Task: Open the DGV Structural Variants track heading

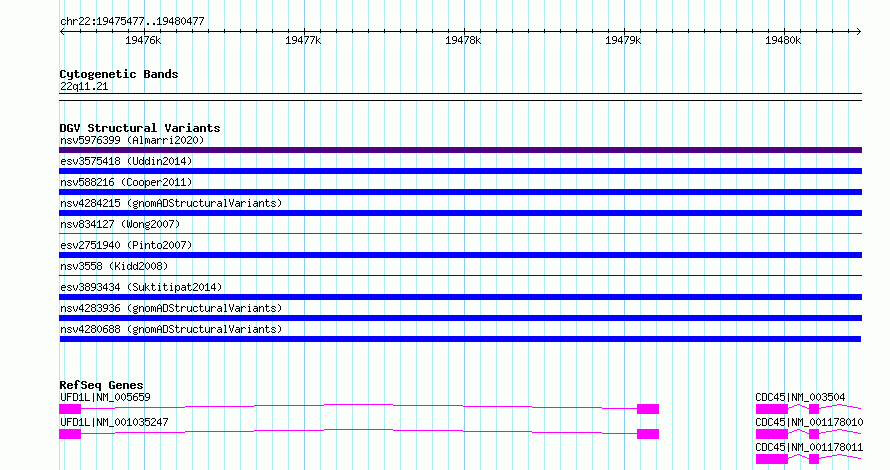Action: 140,128
